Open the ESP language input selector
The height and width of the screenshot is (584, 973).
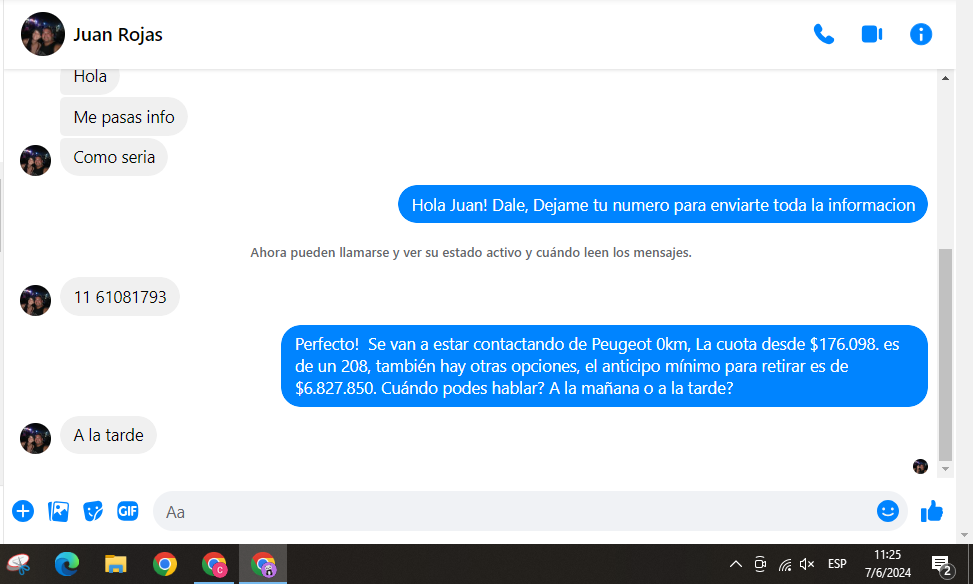click(837, 564)
